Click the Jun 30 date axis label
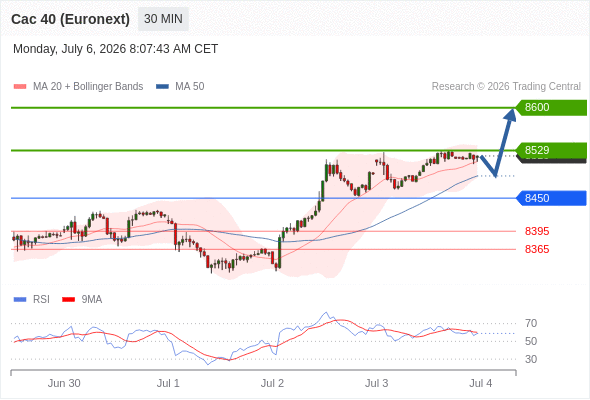The height and width of the screenshot is (400, 590). (64, 383)
